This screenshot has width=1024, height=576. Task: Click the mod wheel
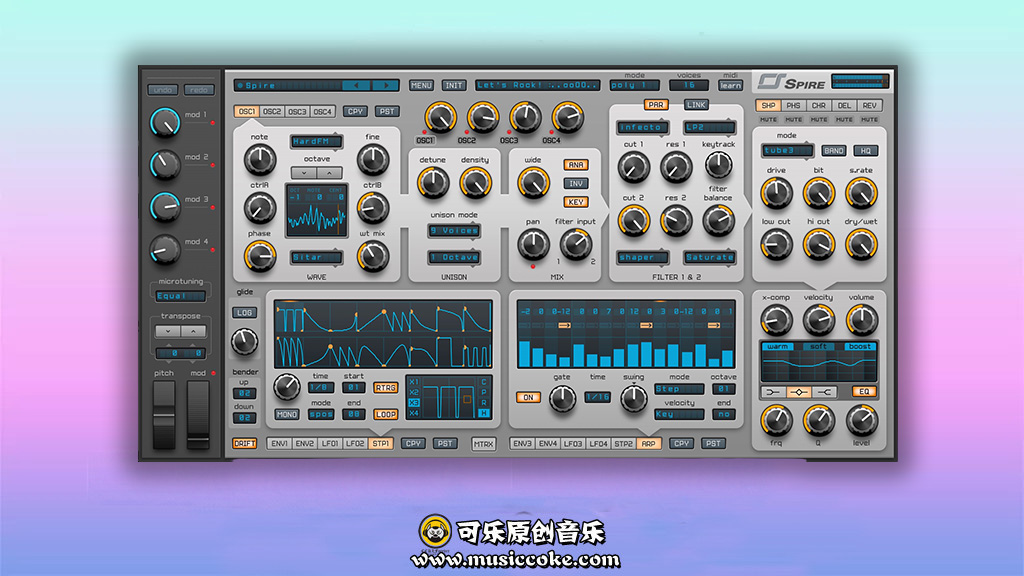coord(198,415)
